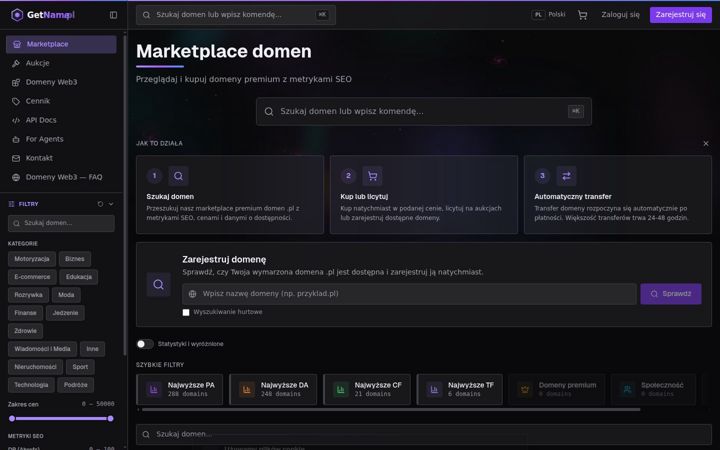Click the Cennik tag icon
This screenshot has width=720, height=450.
coord(16,101)
